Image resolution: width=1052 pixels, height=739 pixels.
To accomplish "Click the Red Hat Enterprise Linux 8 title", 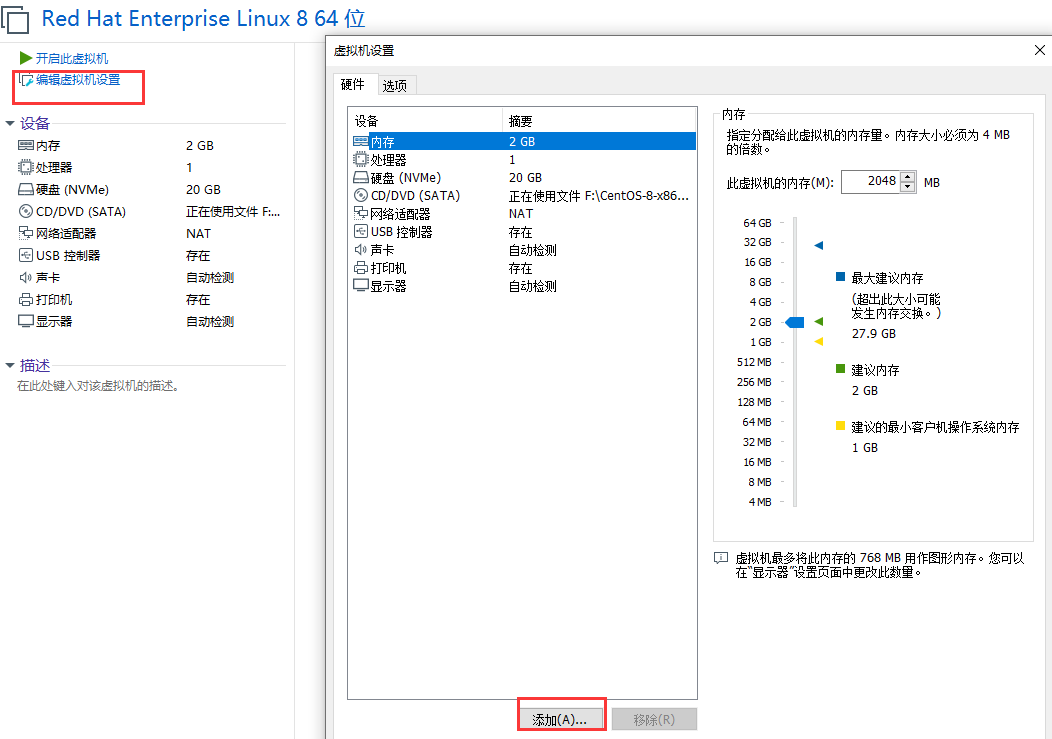I will tap(203, 18).
